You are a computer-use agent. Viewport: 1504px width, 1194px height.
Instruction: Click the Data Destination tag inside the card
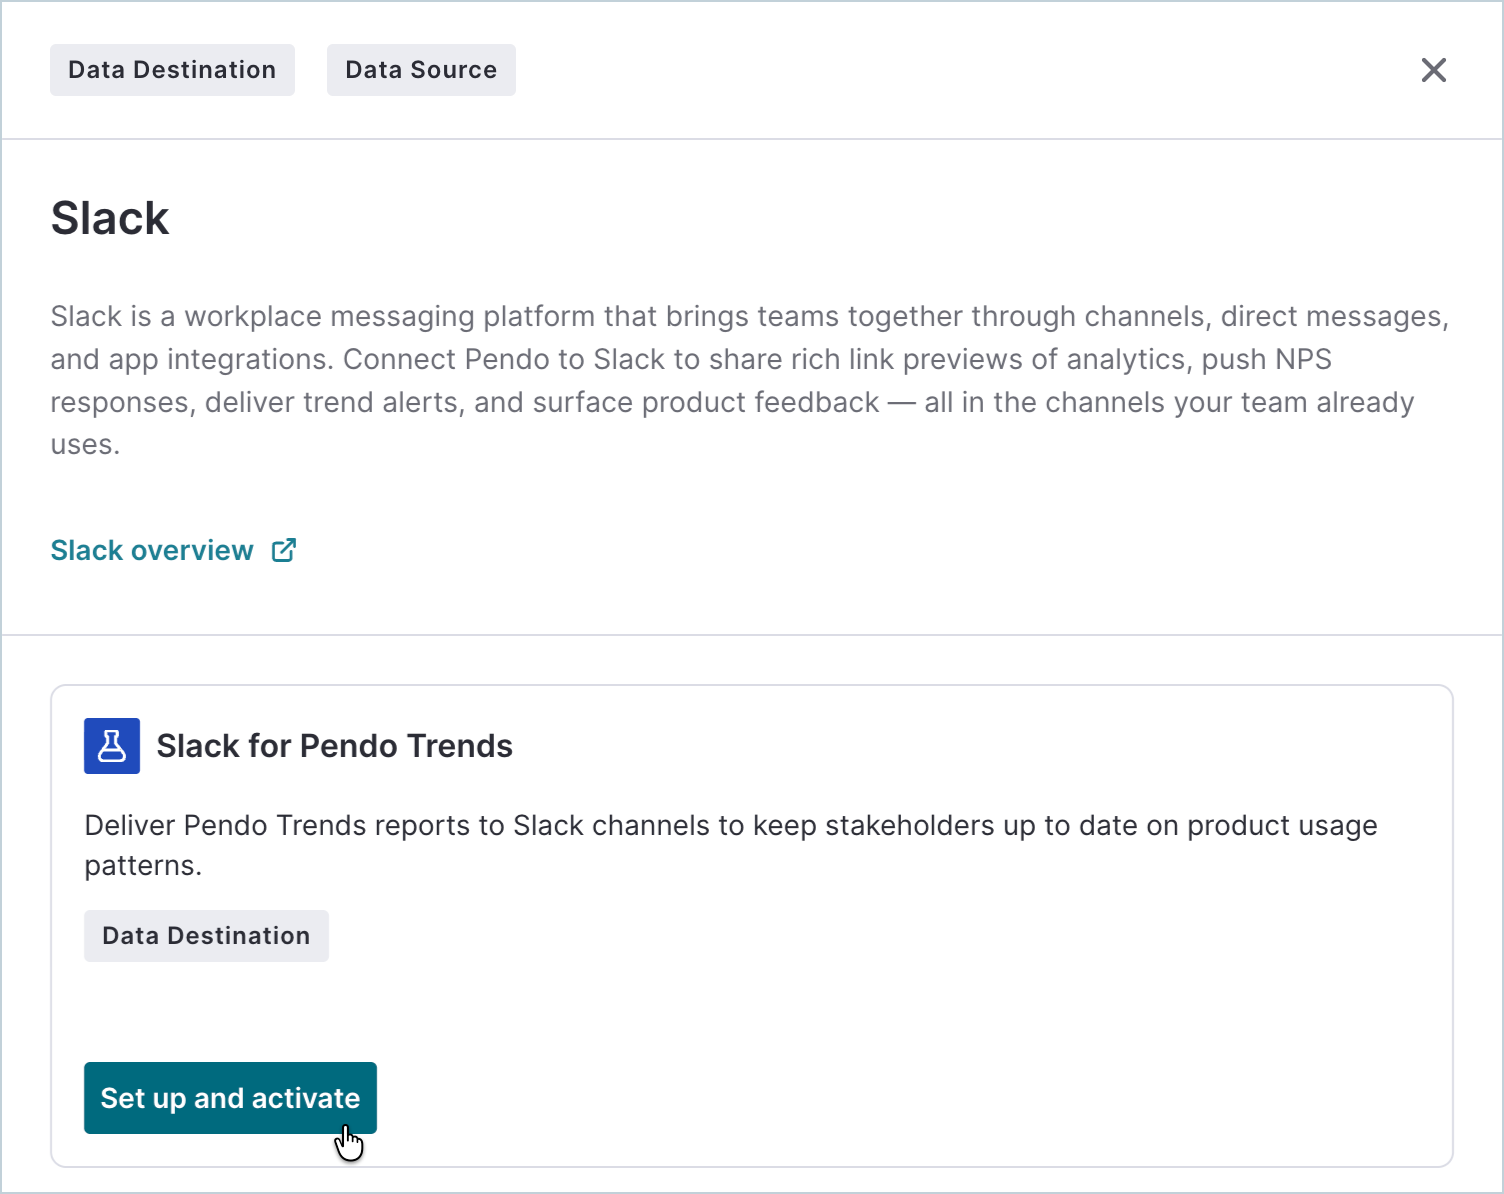click(206, 936)
